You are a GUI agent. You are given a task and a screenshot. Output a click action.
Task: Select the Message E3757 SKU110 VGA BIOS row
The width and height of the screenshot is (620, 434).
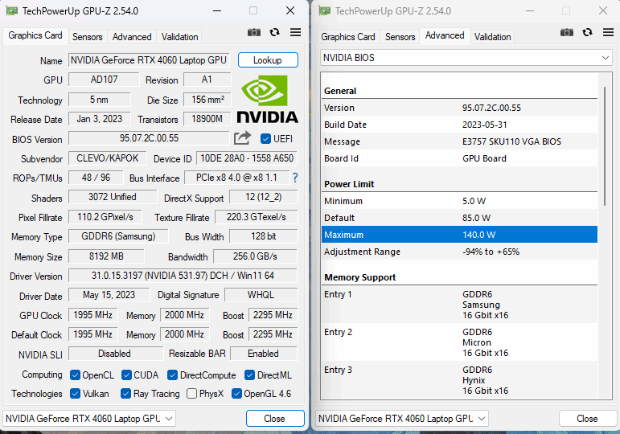tap(459, 142)
